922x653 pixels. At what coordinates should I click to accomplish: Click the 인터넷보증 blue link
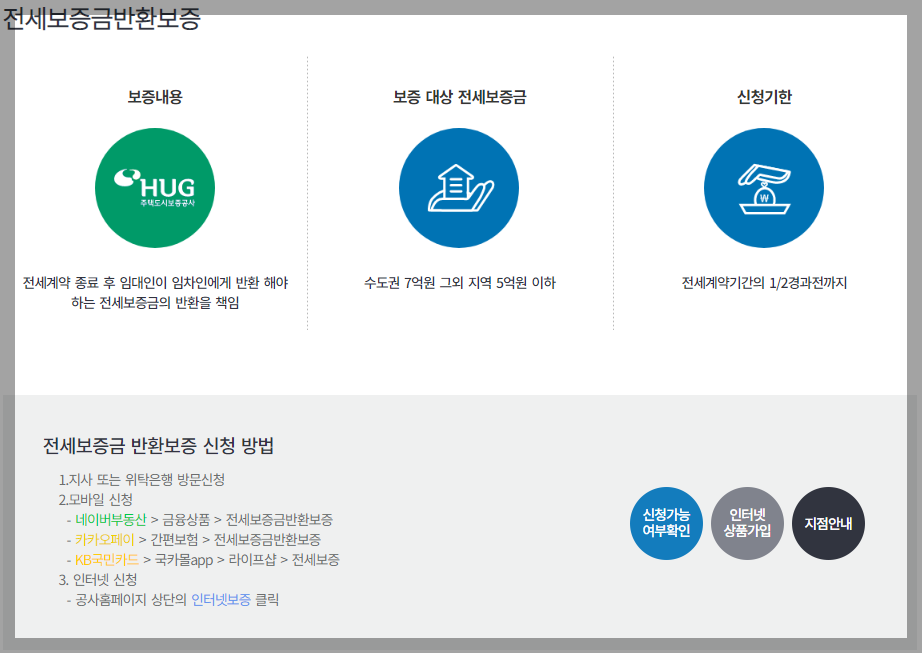click(x=221, y=600)
